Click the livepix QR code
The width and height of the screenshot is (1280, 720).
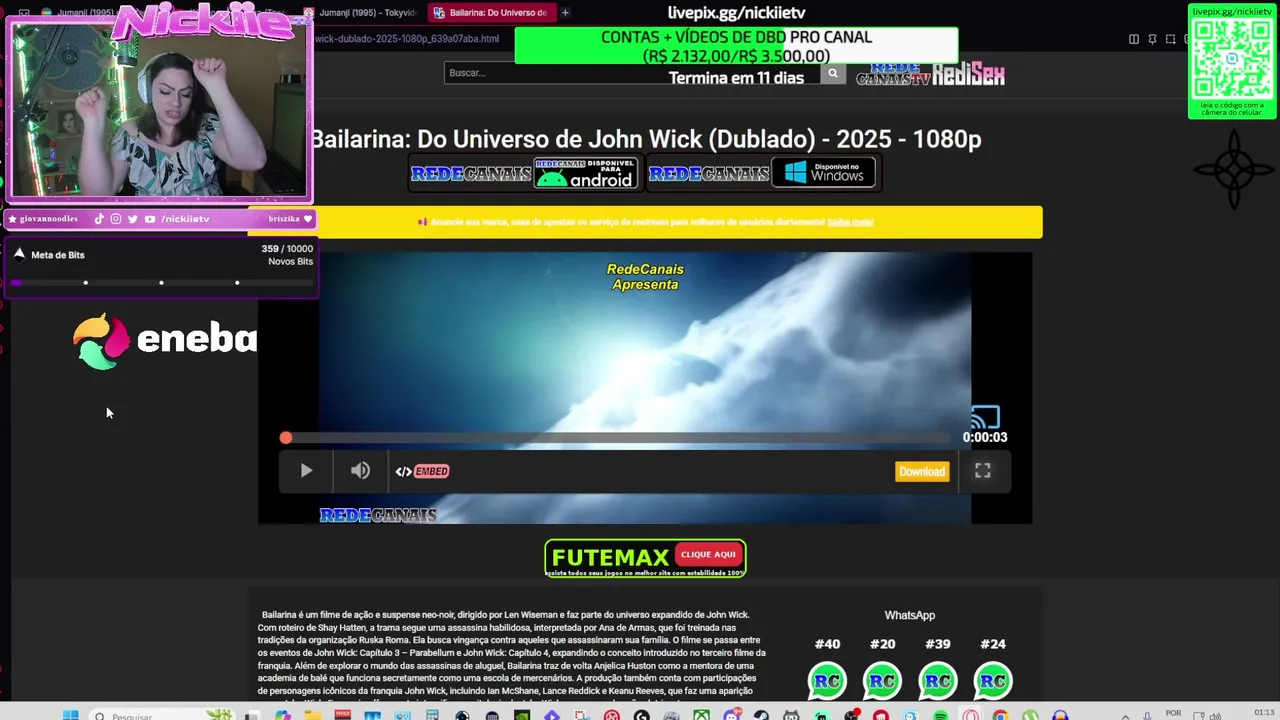(x=1232, y=58)
